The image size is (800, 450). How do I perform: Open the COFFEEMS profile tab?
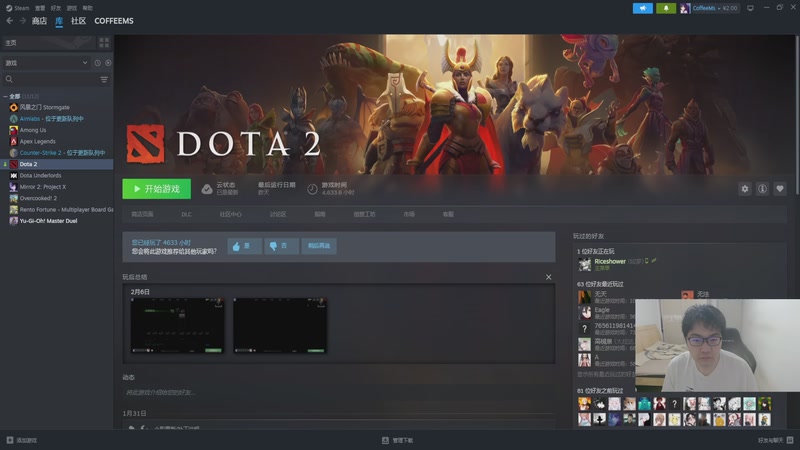pyautogui.click(x=114, y=21)
